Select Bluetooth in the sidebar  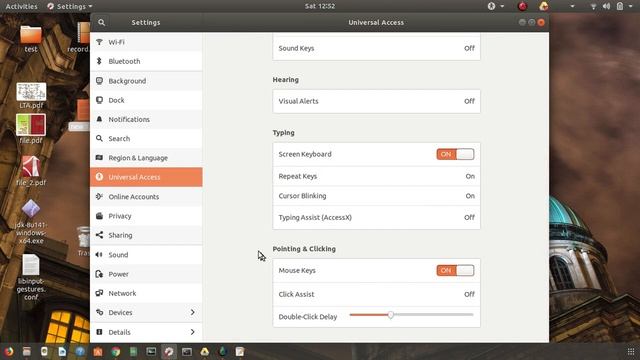click(146, 61)
